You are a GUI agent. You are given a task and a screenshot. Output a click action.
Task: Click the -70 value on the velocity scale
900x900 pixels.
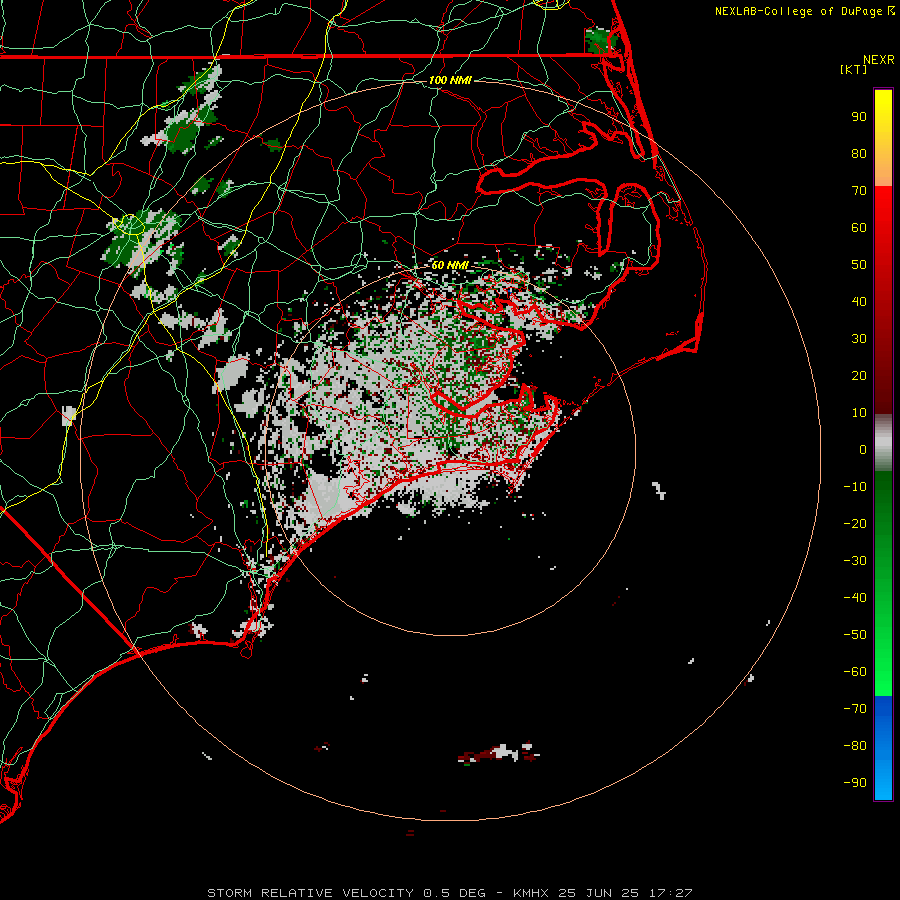pos(855,709)
